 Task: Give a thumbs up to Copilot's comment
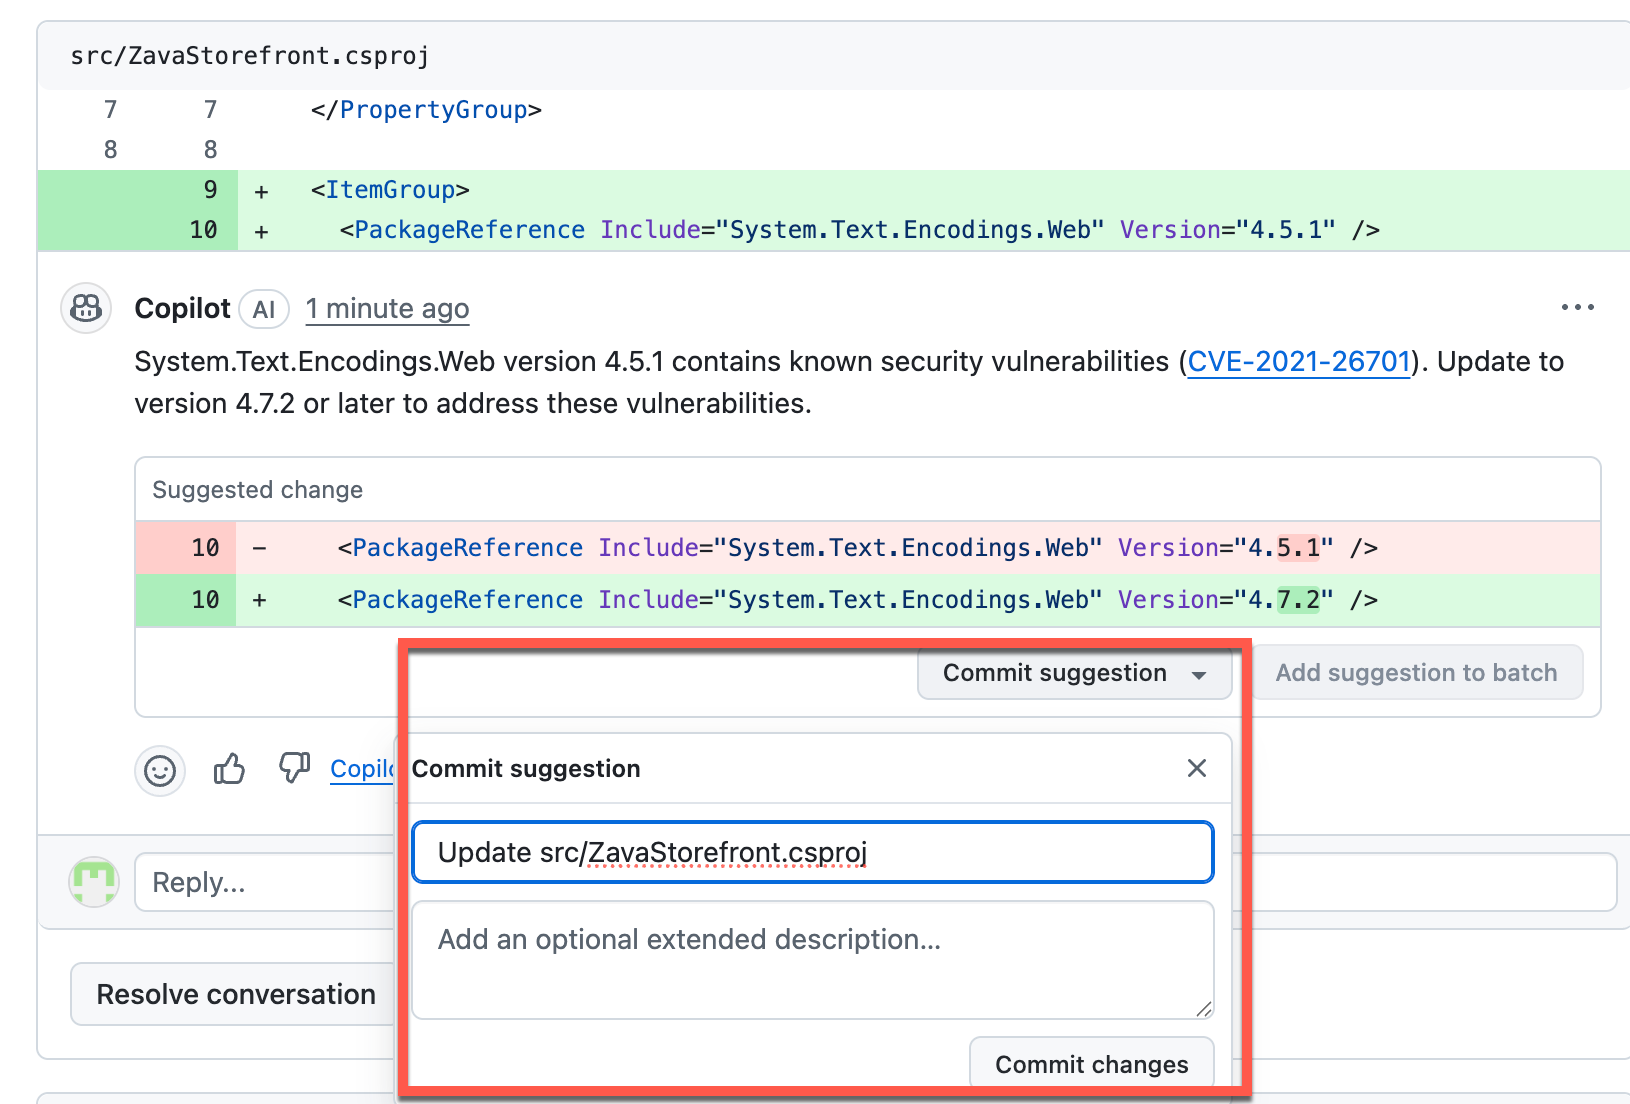228,770
